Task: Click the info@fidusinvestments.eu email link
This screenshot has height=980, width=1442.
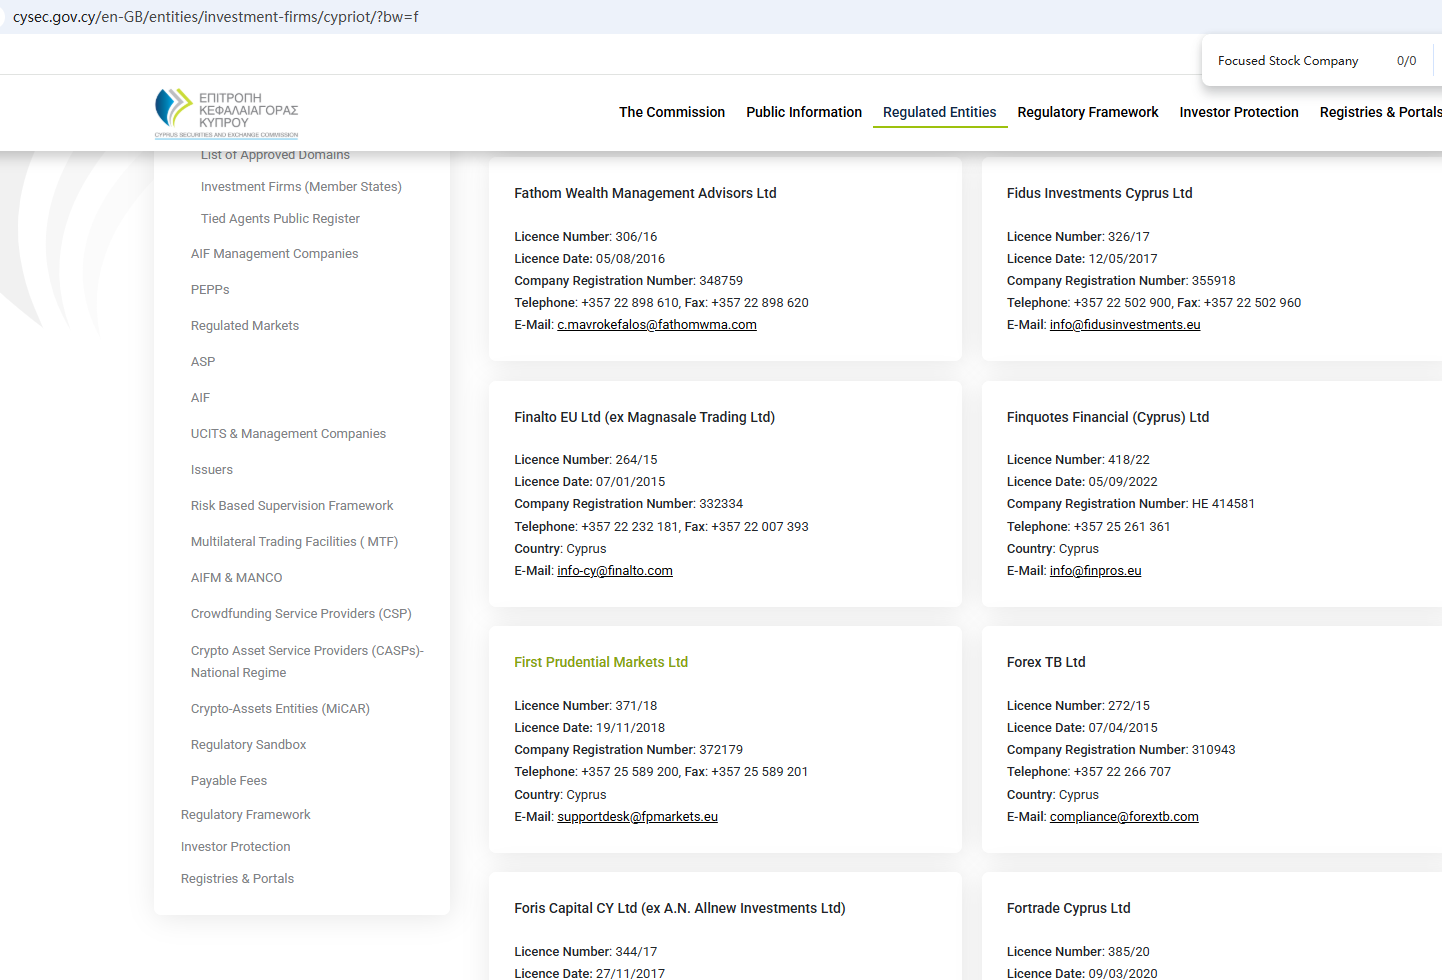Action: tap(1124, 325)
